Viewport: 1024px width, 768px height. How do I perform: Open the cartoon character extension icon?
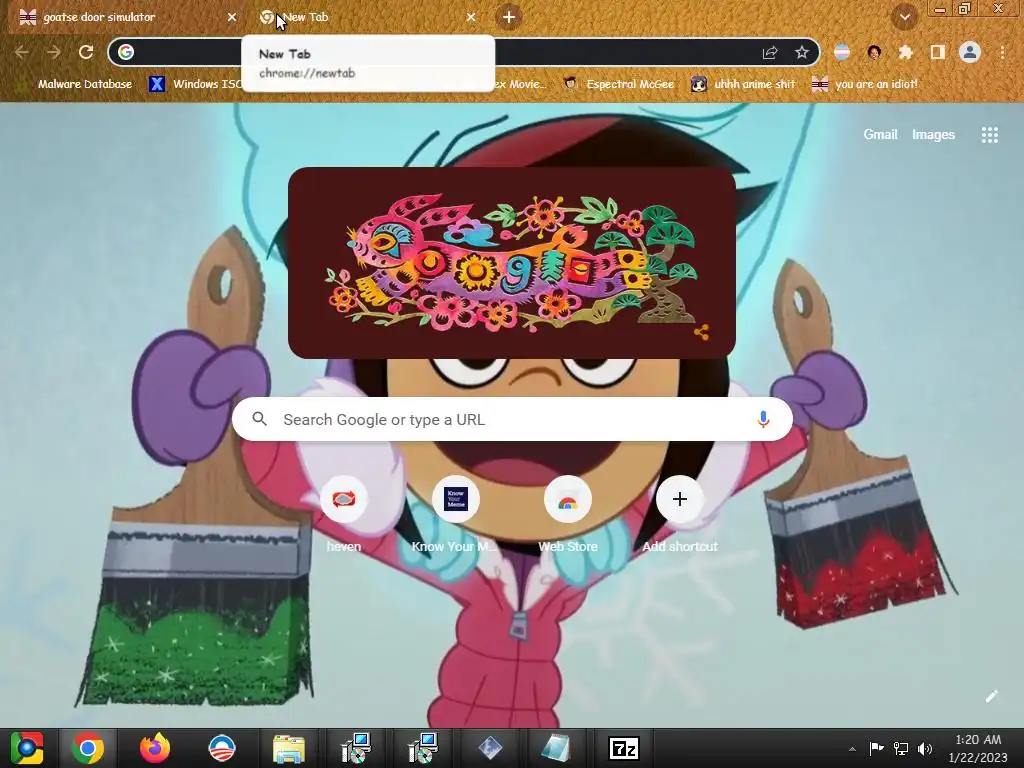(874, 52)
